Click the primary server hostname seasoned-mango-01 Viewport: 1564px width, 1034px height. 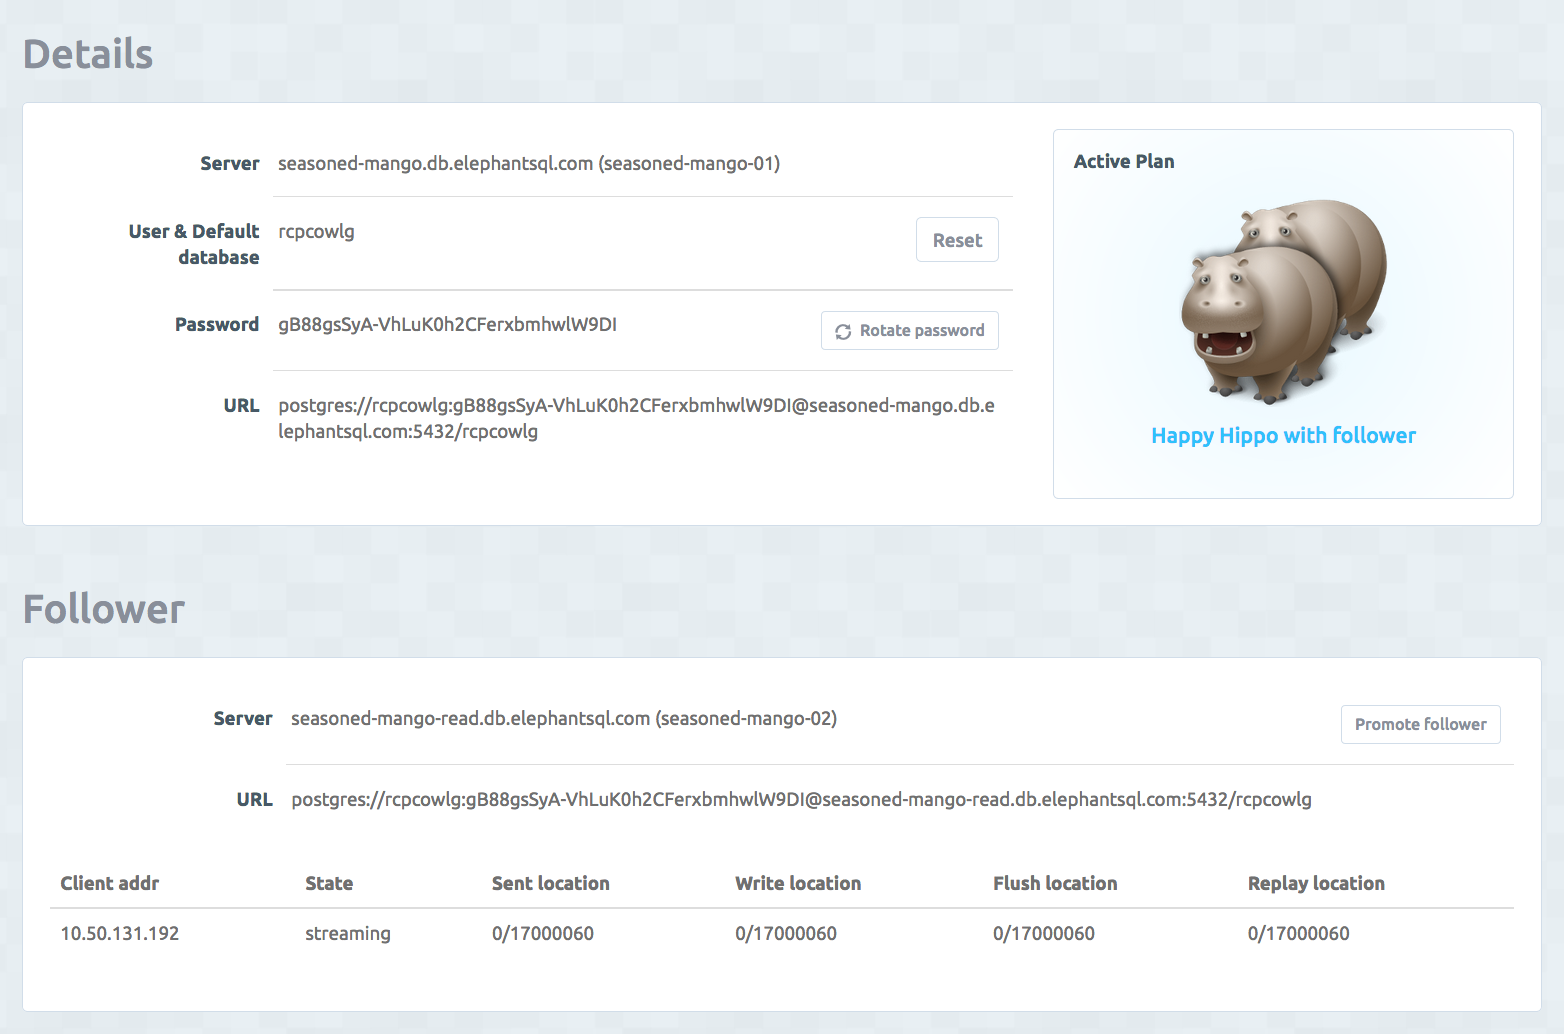[528, 164]
